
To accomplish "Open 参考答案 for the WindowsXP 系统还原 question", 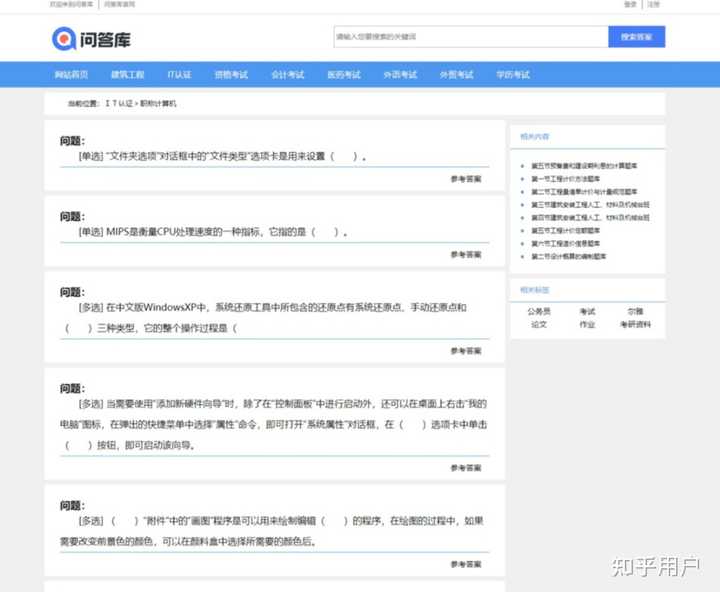I will click(x=466, y=351).
